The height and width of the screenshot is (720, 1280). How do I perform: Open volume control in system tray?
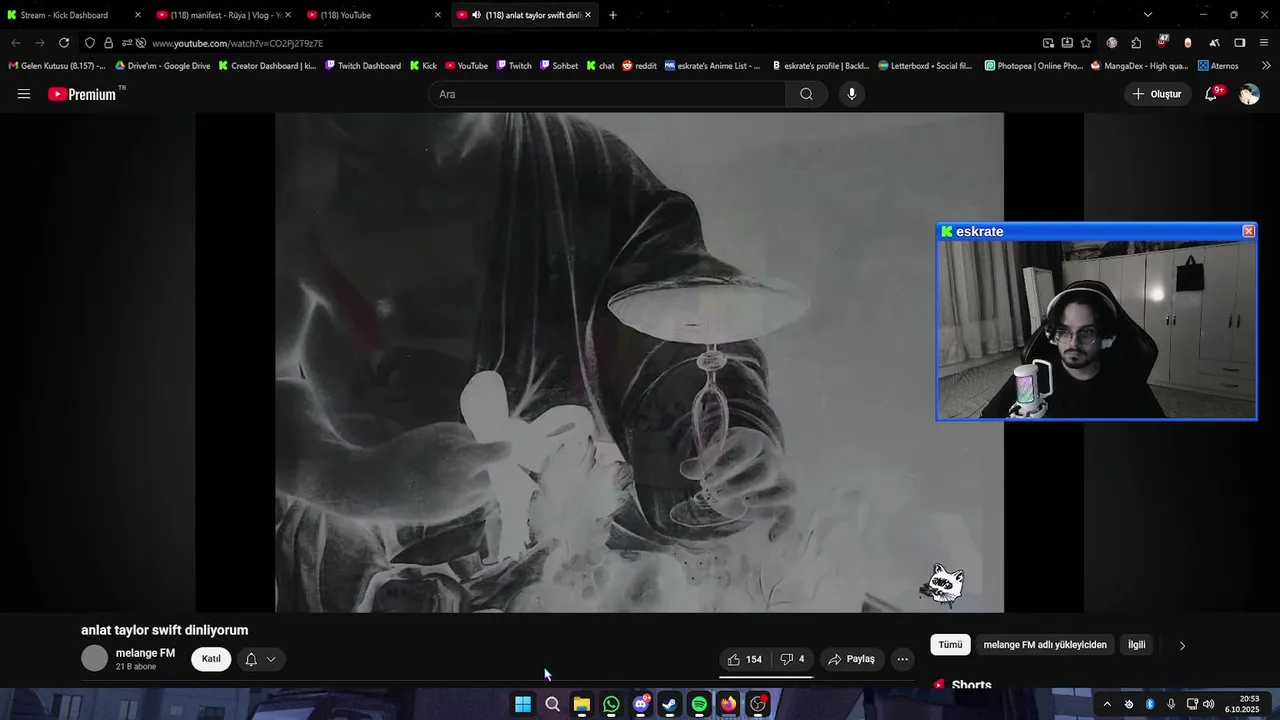pyautogui.click(x=1208, y=704)
